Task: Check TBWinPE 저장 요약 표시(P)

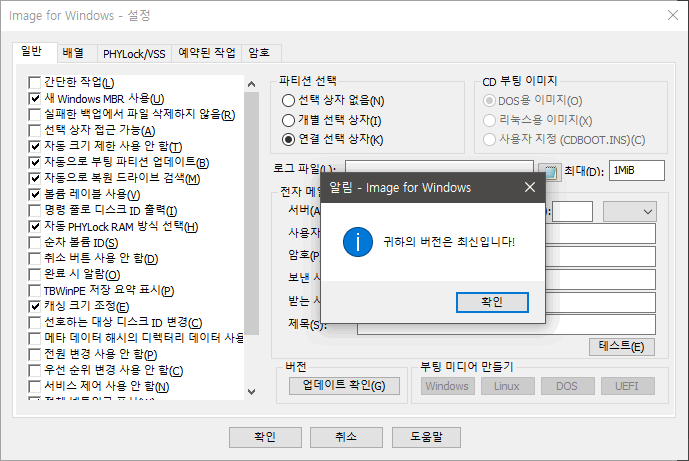Action: point(34,290)
